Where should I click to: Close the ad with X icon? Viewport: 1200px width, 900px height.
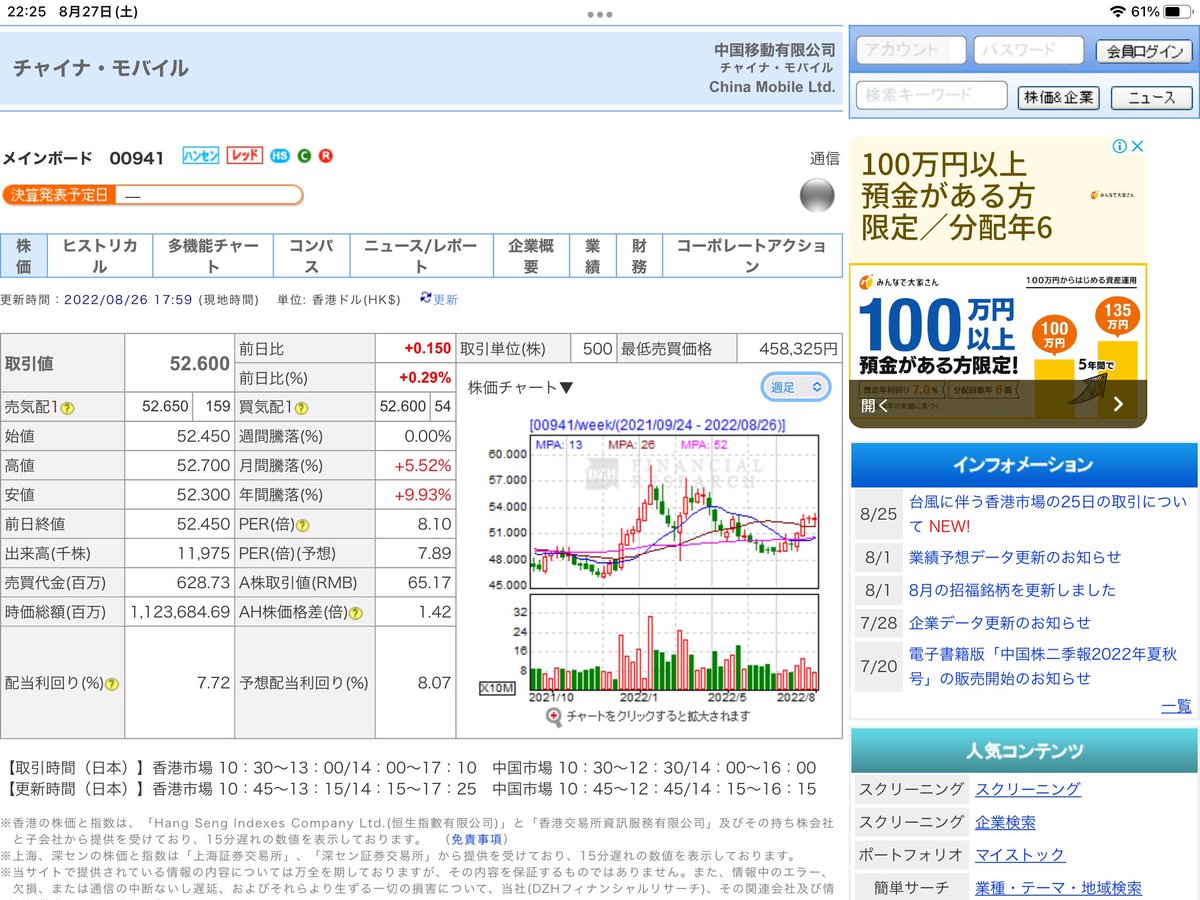tap(1137, 146)
